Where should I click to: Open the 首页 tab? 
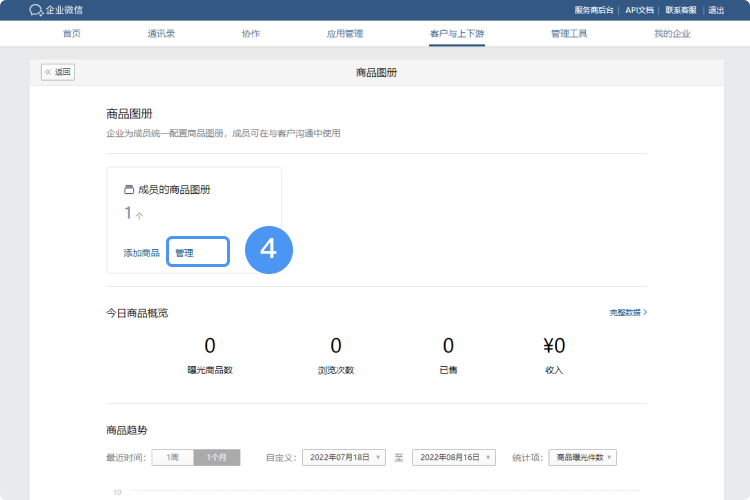pyautogui.click(x=72, y=33)
